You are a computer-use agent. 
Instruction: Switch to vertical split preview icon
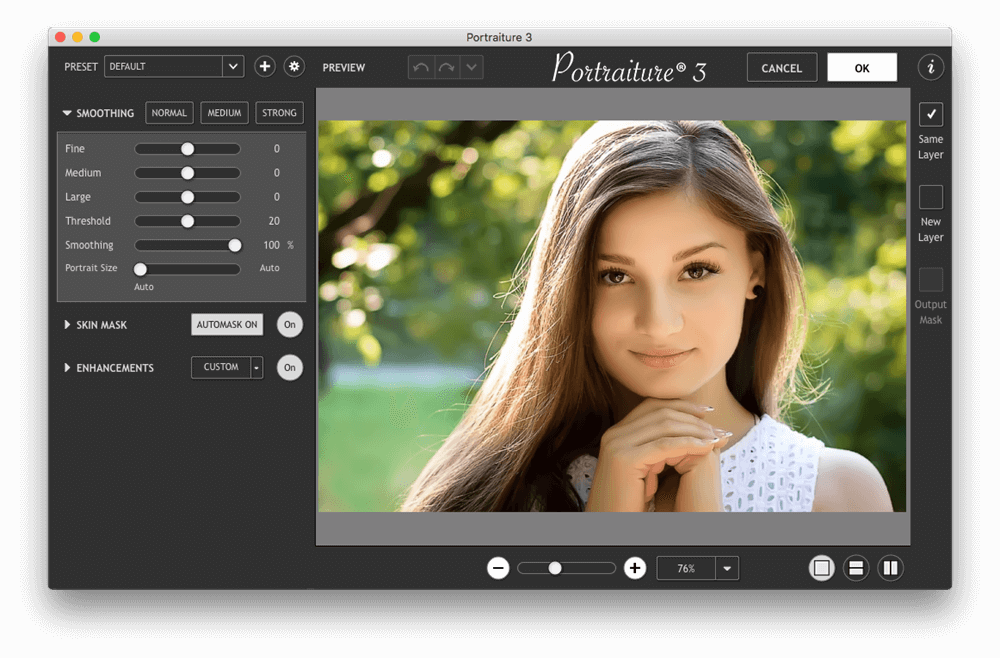tap(890, 568)
